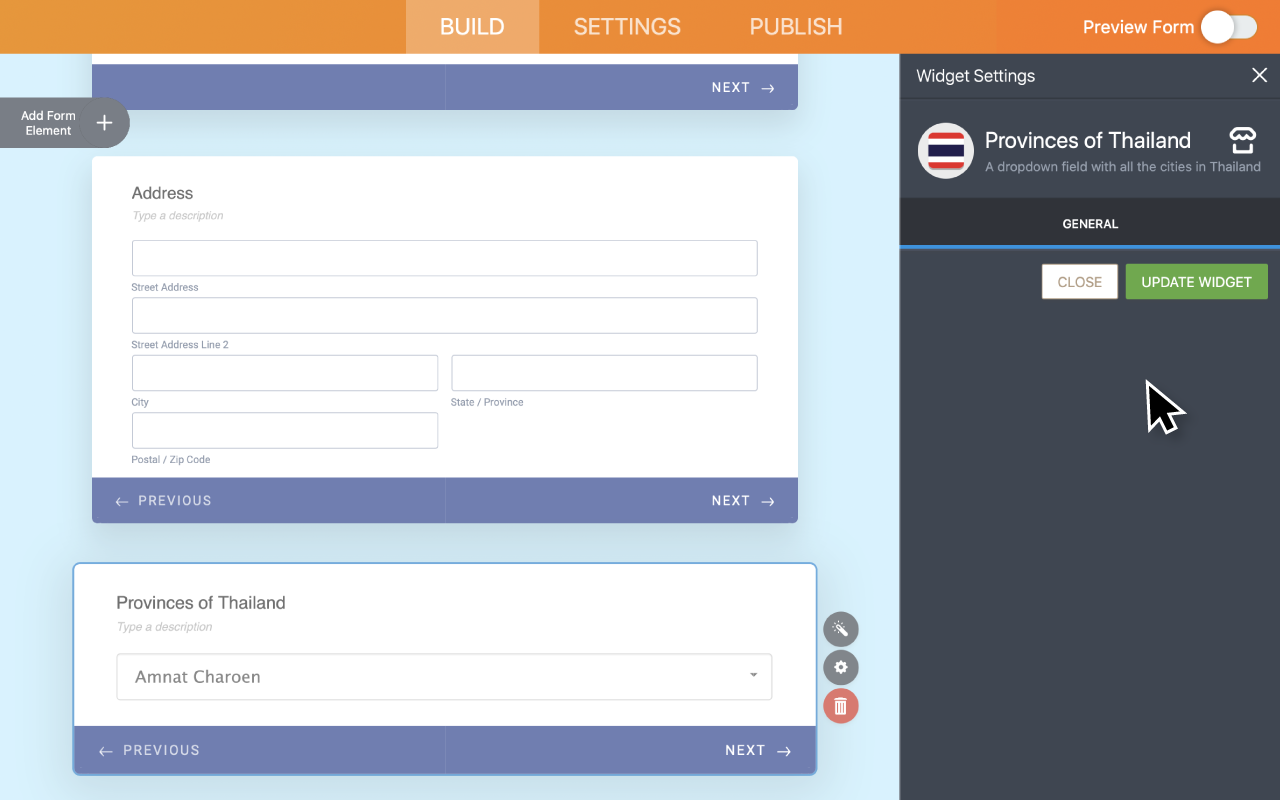Viewport: 1280px width, 800px height.
Task: Click the white CLOSE button
Action: pos(1079,282)
